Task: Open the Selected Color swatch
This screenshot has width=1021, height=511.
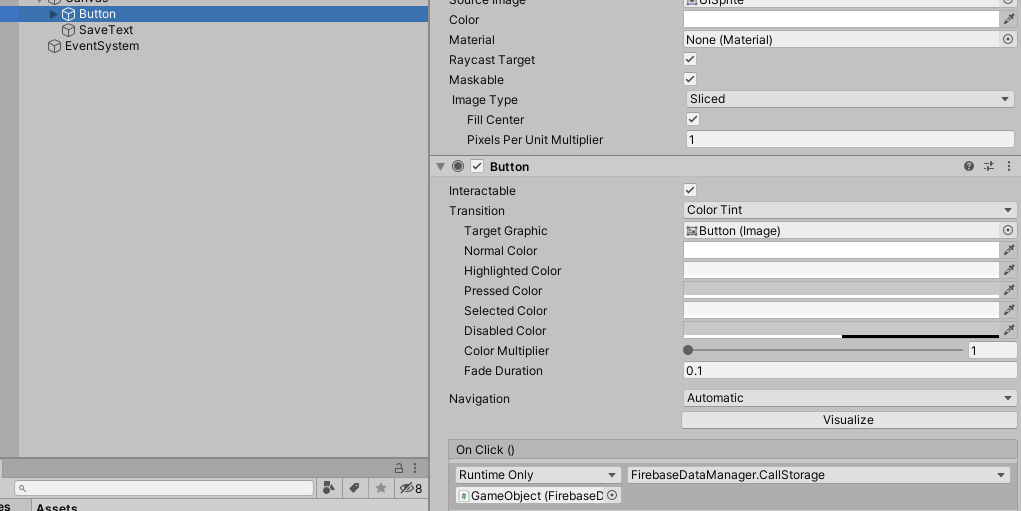Action: point(841,311)
